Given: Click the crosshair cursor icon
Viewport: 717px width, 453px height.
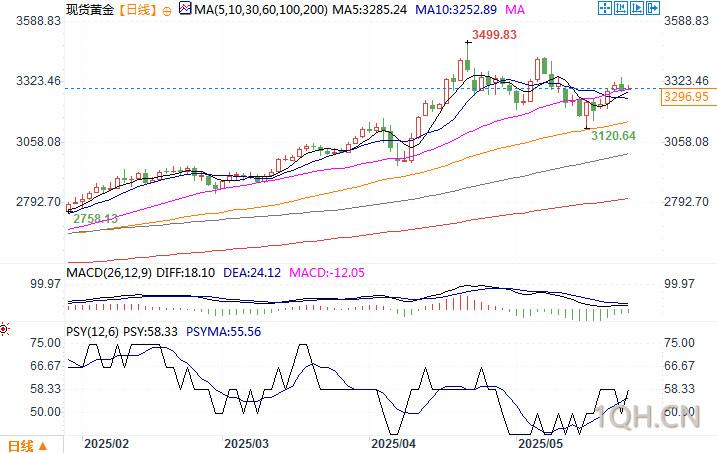Looking at the screenshot, I should pos(605,8).
